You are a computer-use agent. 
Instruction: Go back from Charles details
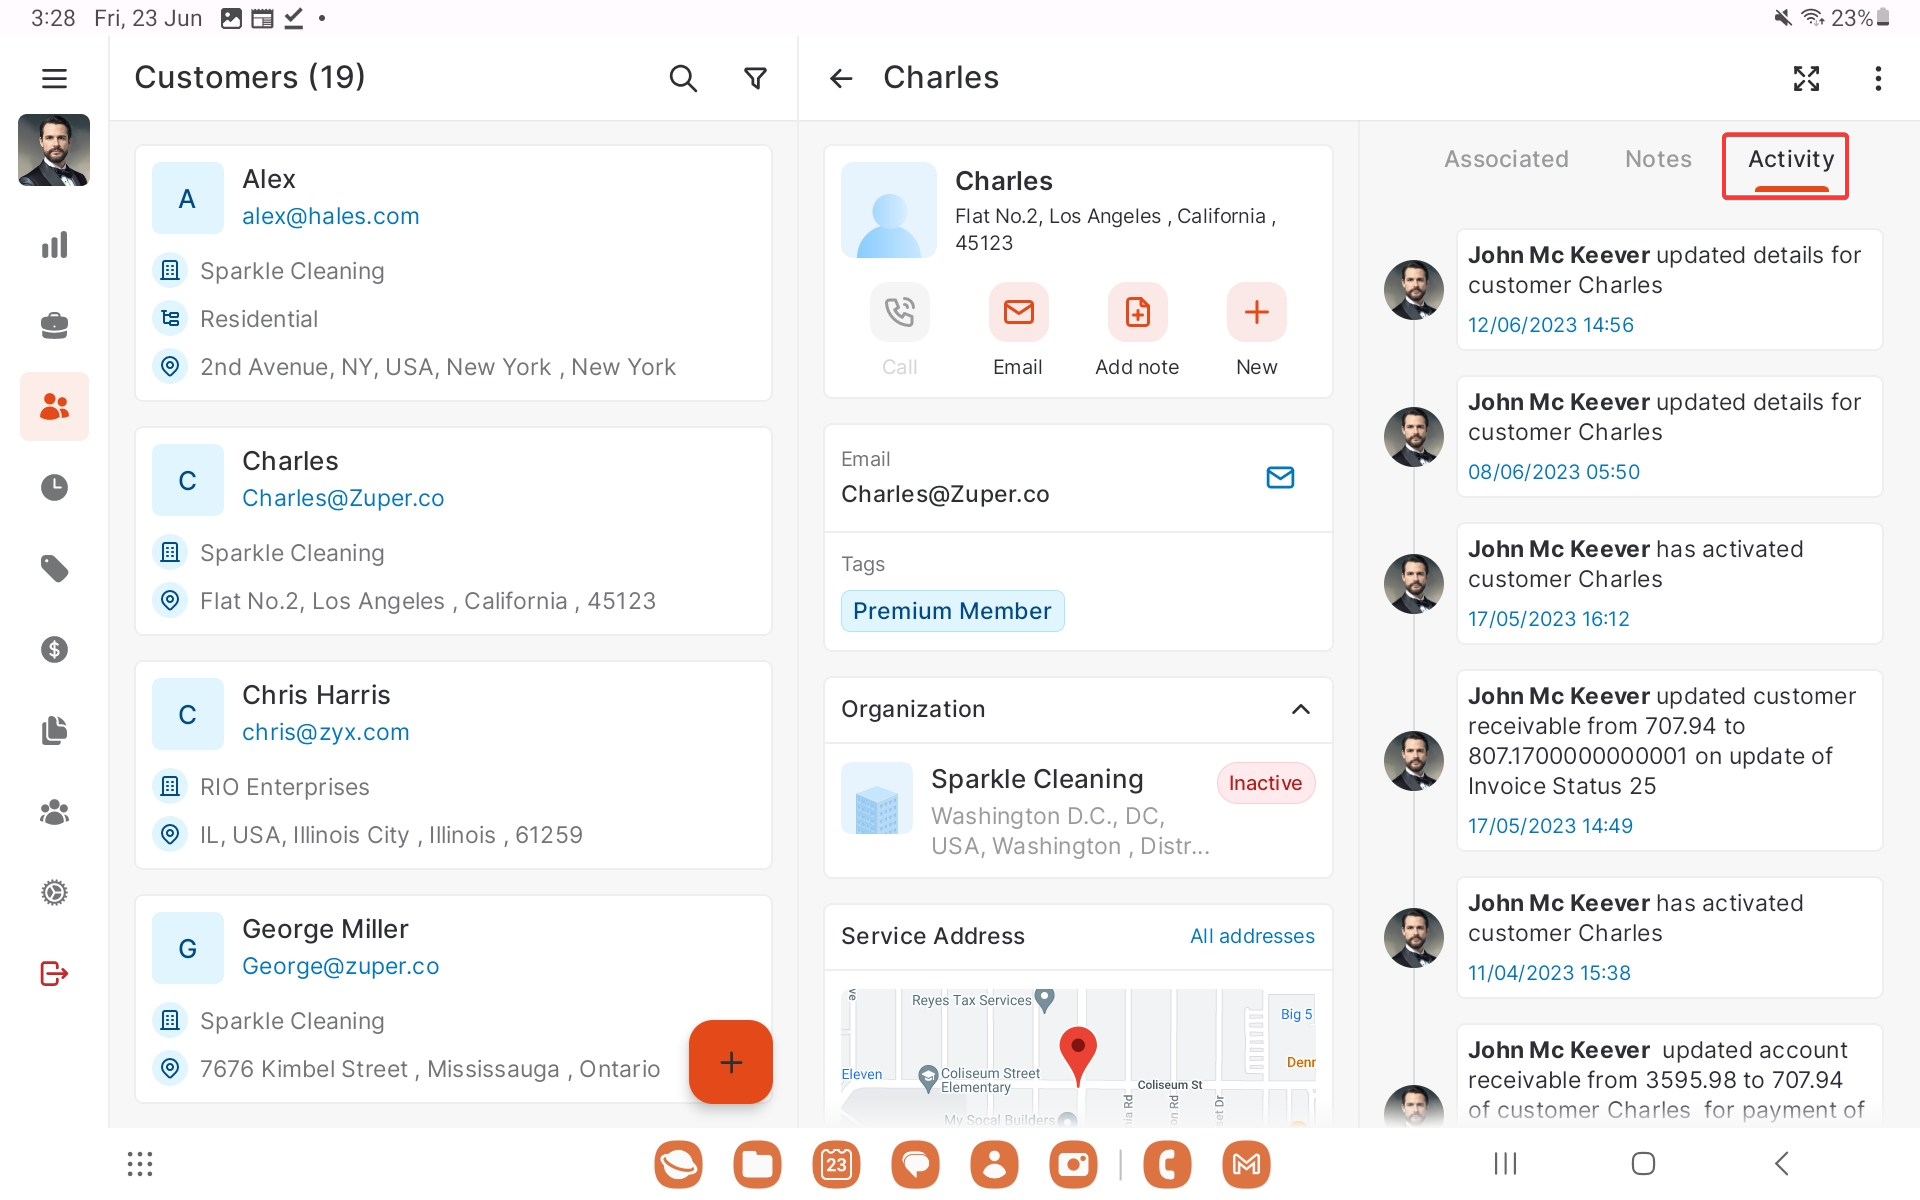tap(841, 78)
